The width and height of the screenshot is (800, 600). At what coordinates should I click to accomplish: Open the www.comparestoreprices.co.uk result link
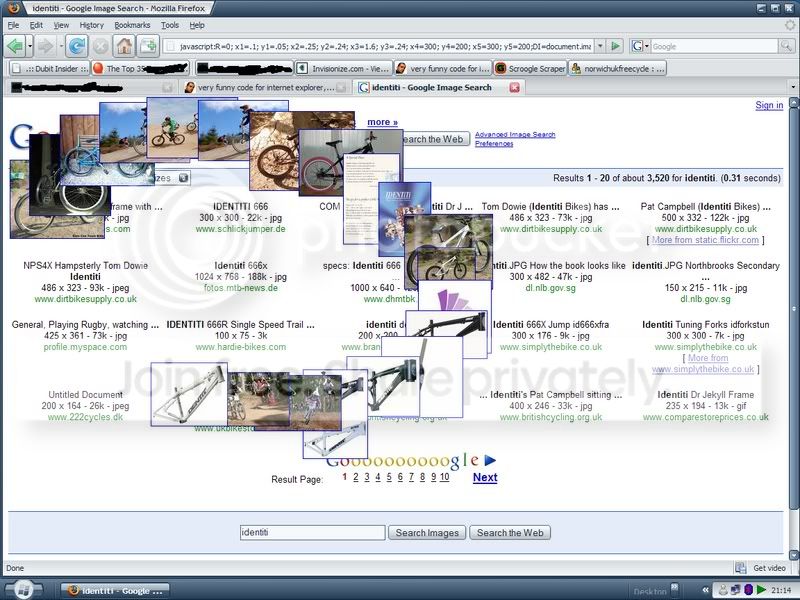tap(706, 417)
